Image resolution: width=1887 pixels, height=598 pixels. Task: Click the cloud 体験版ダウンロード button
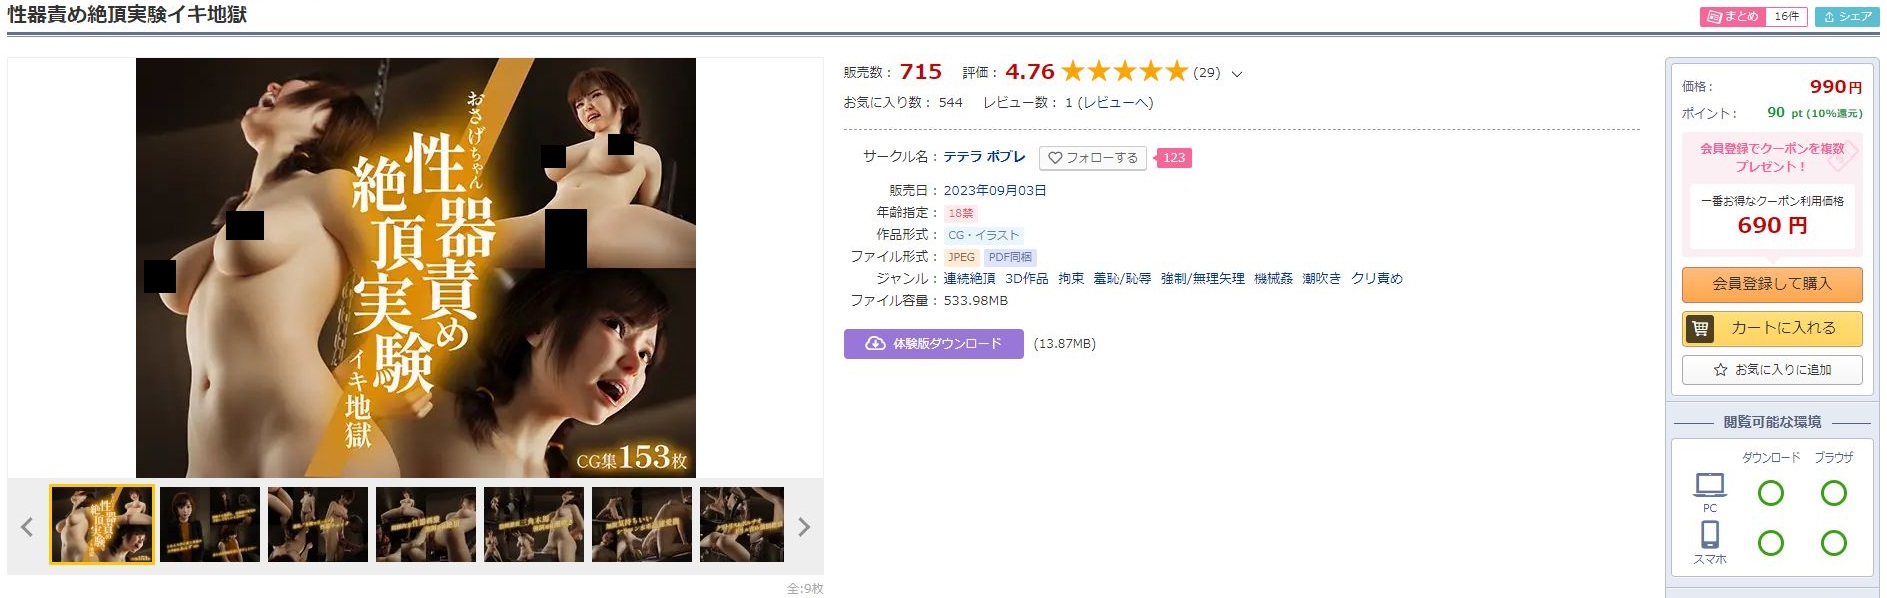click(933, 344)
